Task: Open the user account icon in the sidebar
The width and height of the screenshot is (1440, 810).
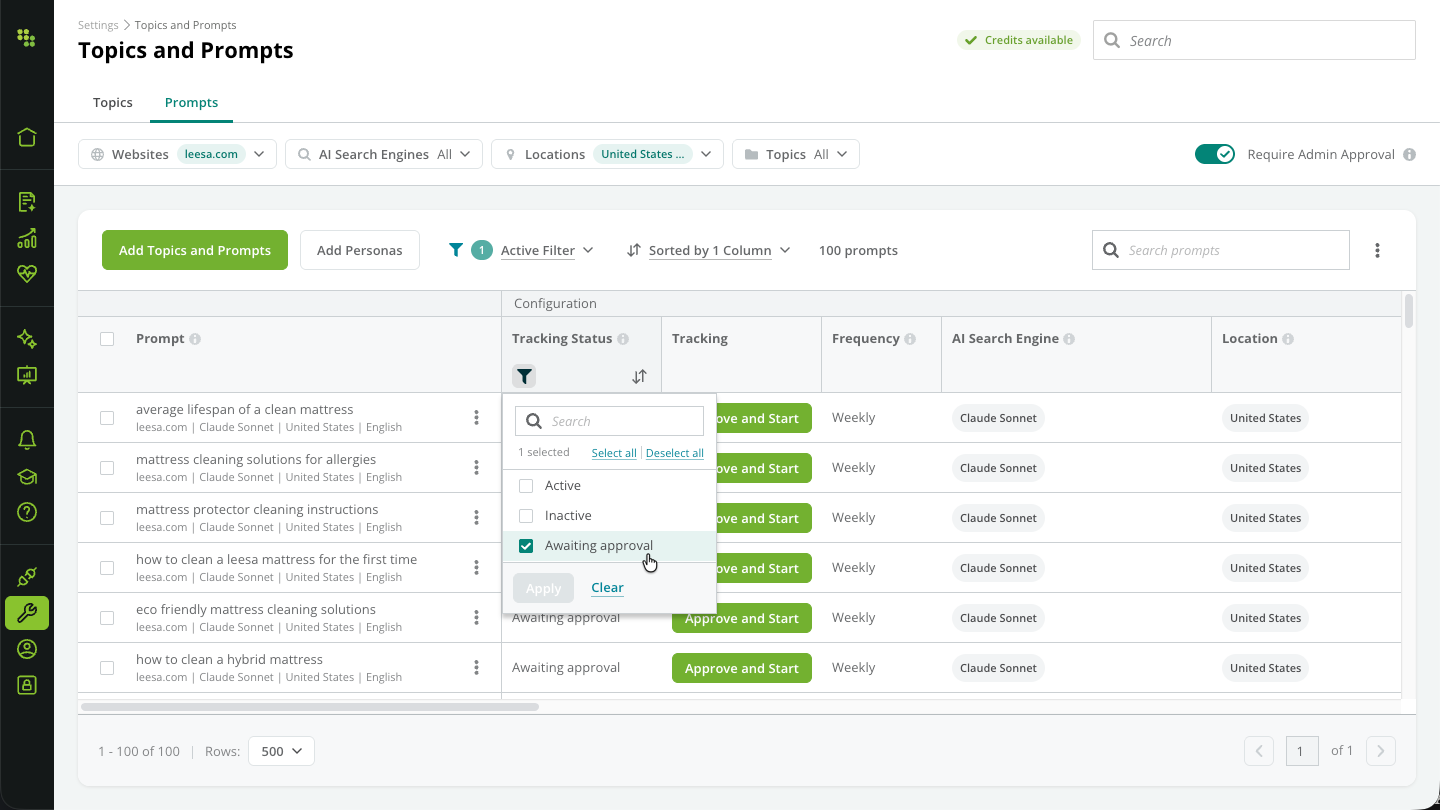Action: pos(27,649)
